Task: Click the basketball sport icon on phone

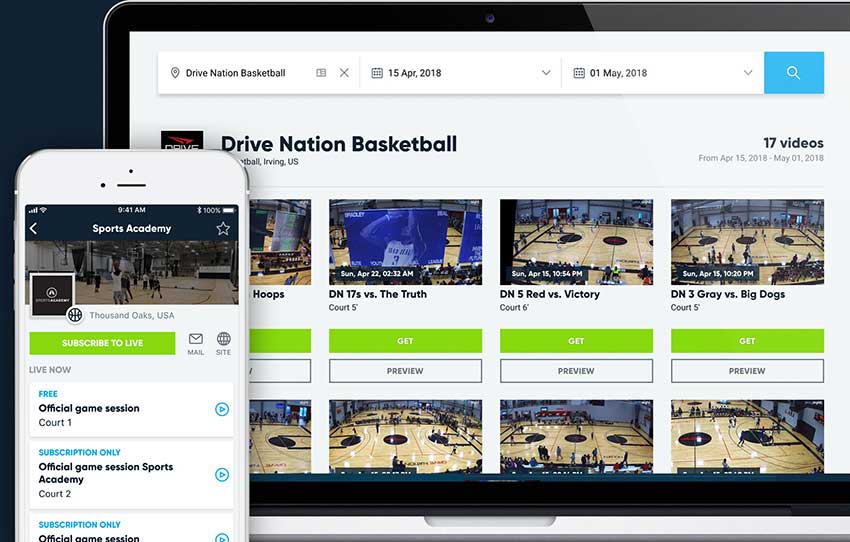Action: [x=75, y=315]
